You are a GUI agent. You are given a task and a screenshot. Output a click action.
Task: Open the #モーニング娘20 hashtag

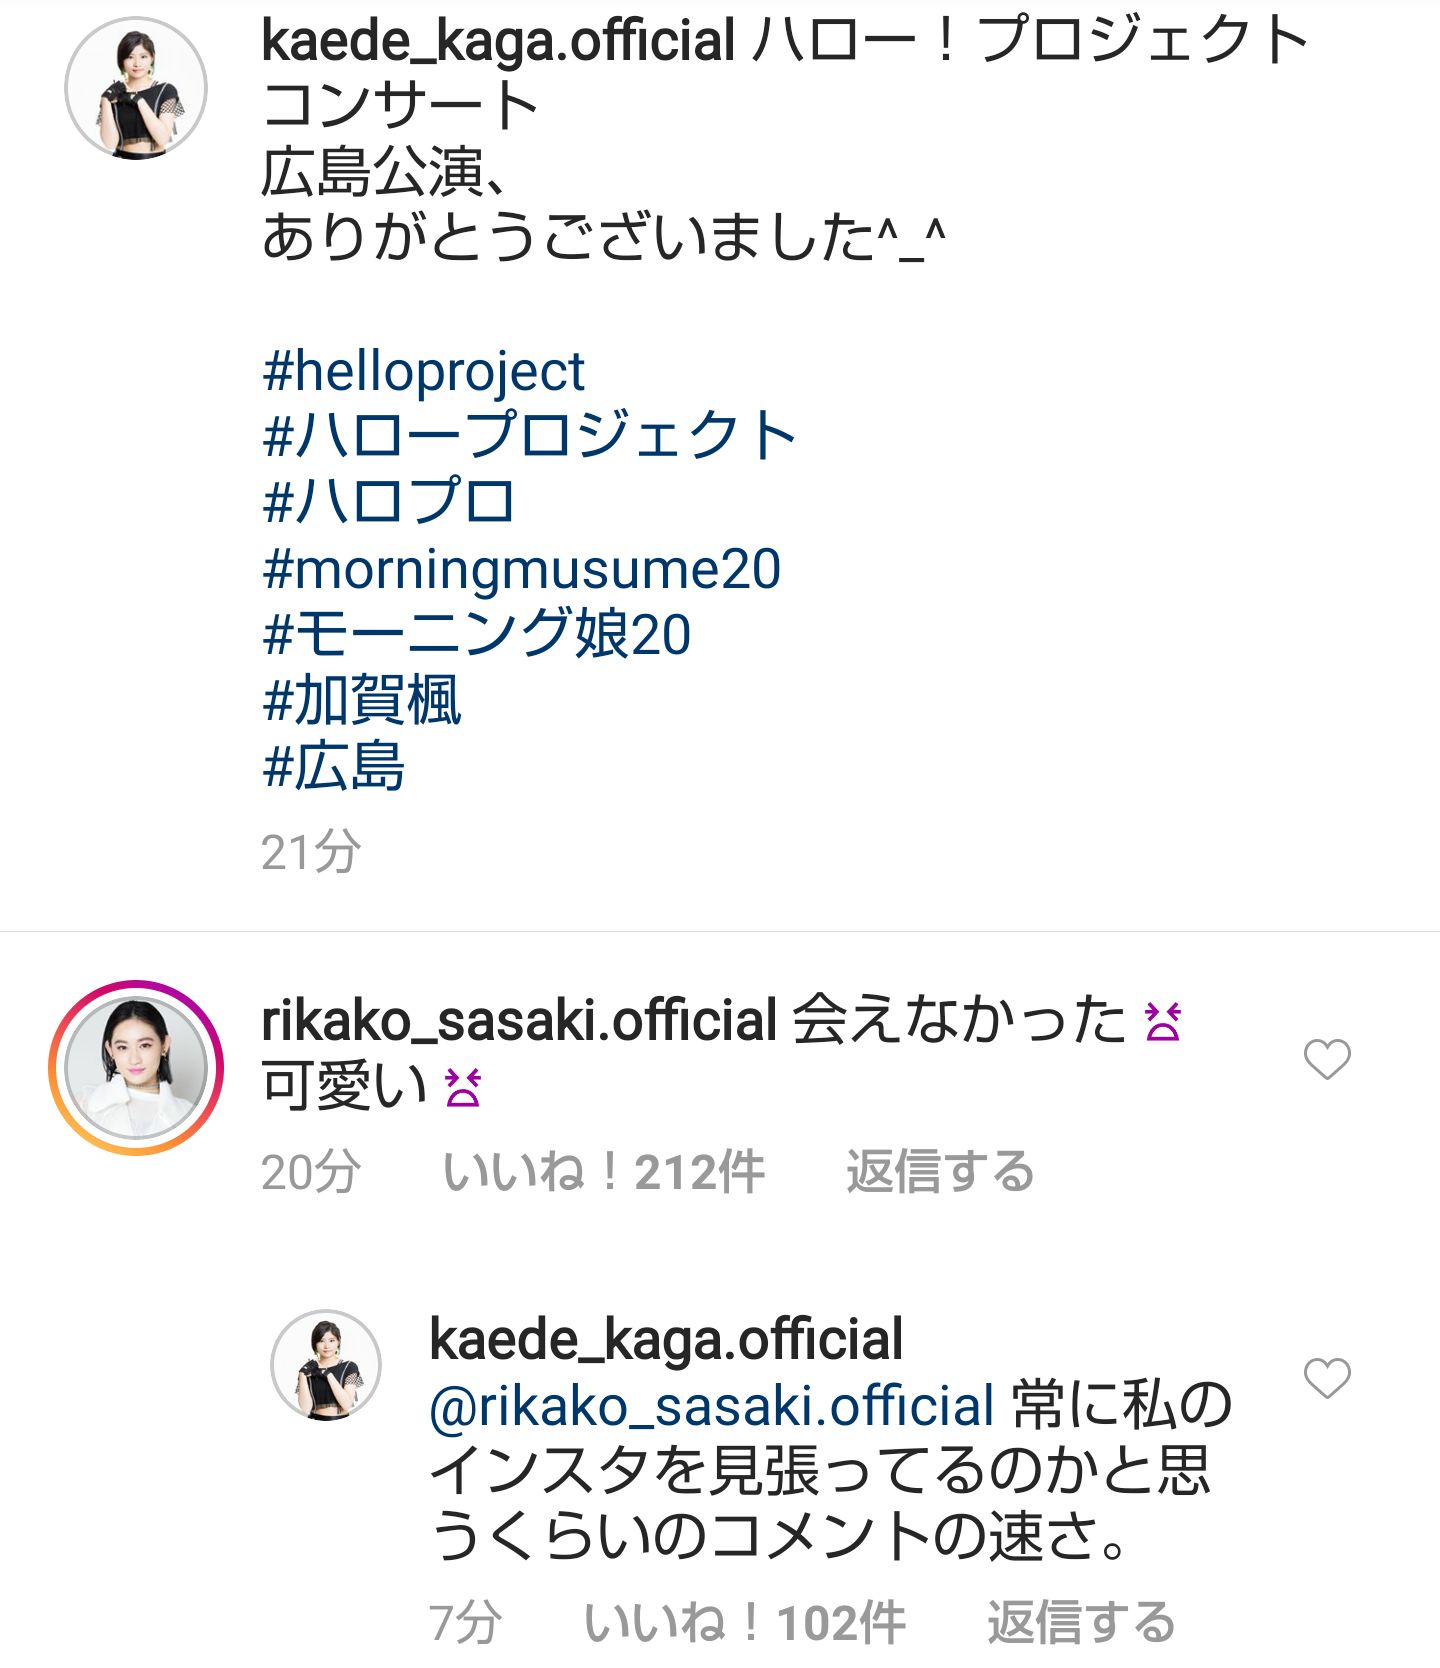coord(476,635)
